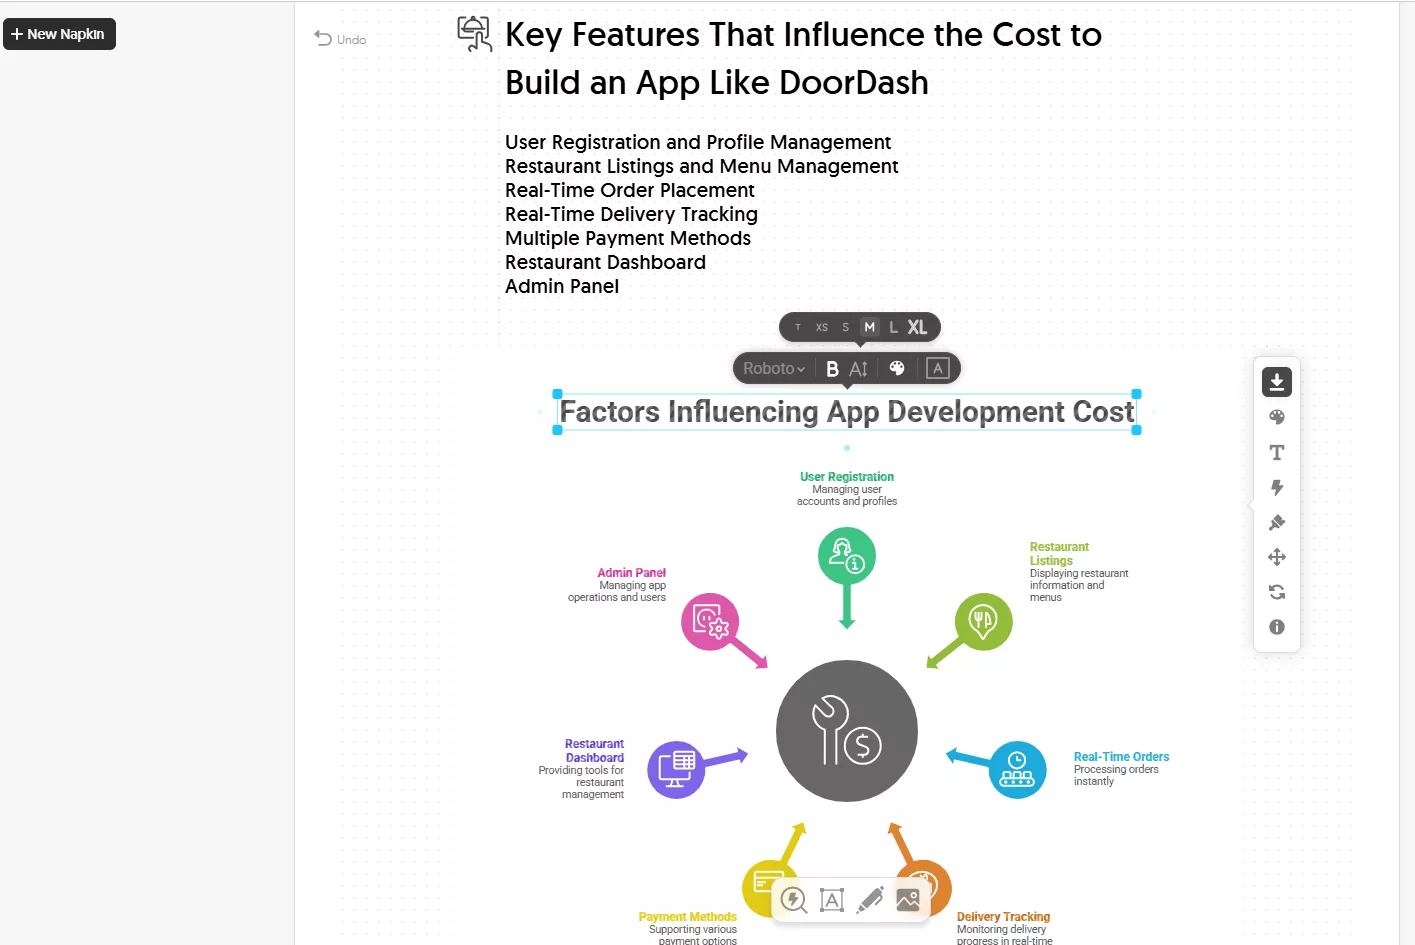Click the move/arrange icon on the right sidebar
This screenshot has height=945, width=1415.
(1277, 557)
